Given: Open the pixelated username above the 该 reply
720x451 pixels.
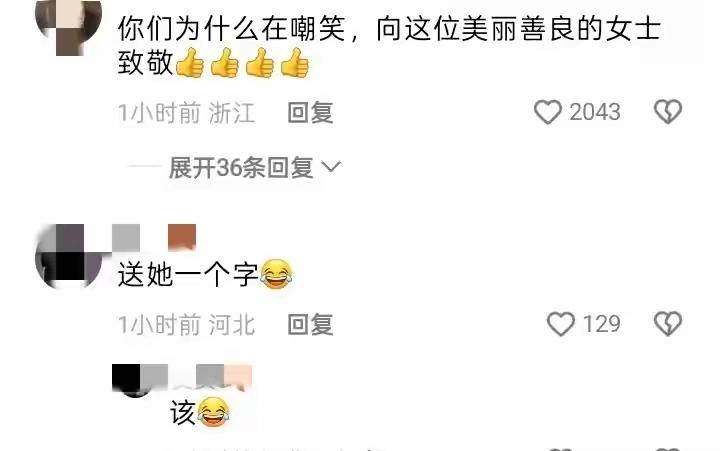Looking at the screenshot, I should pyautogui.click(x=182, y=378).
